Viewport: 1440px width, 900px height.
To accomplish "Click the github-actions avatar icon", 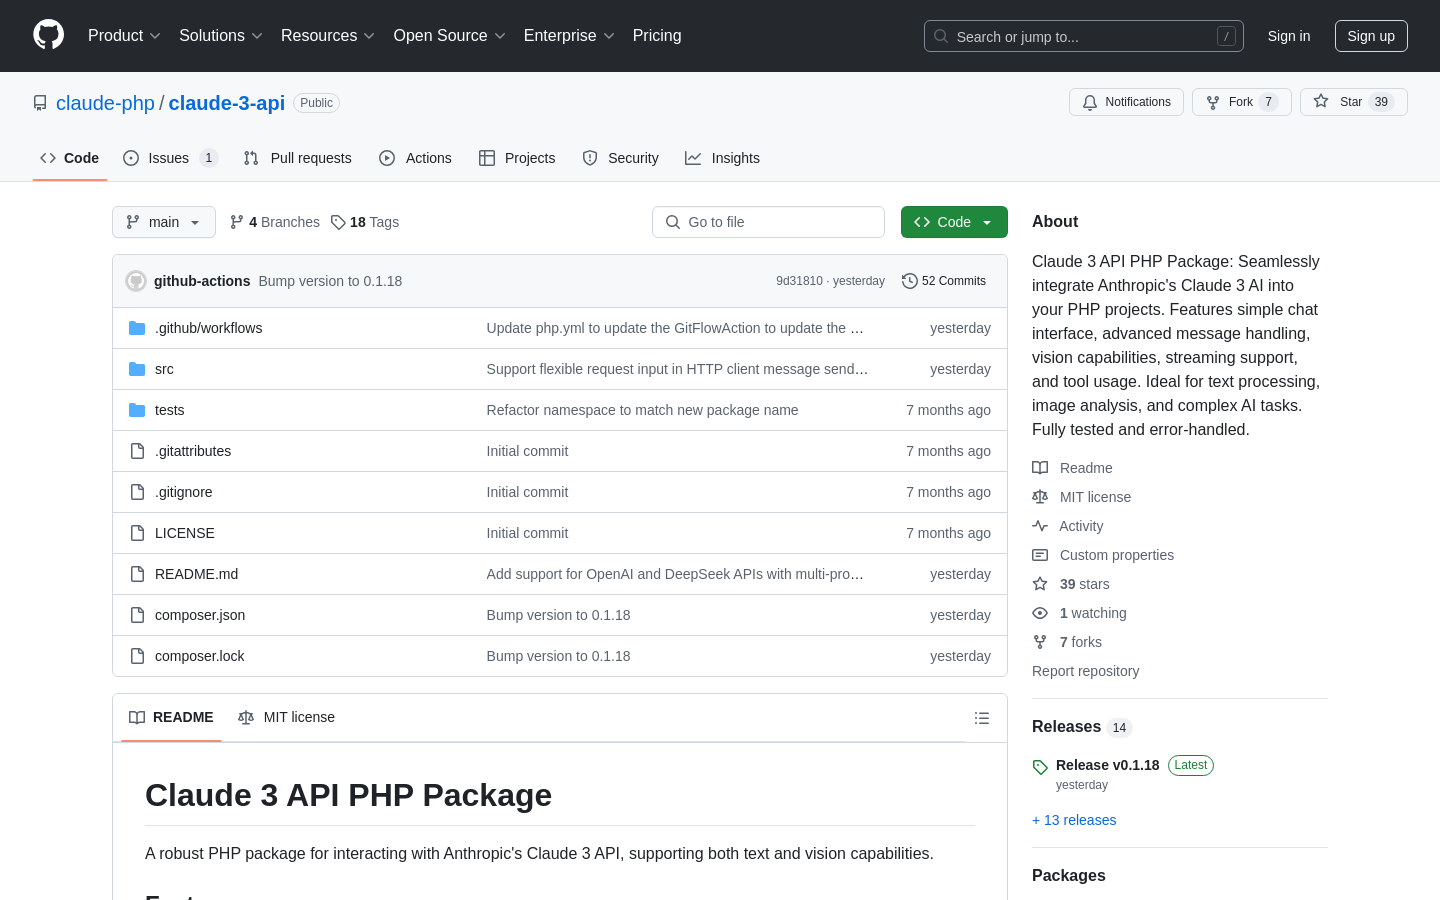I will click(x=136, y=281).
